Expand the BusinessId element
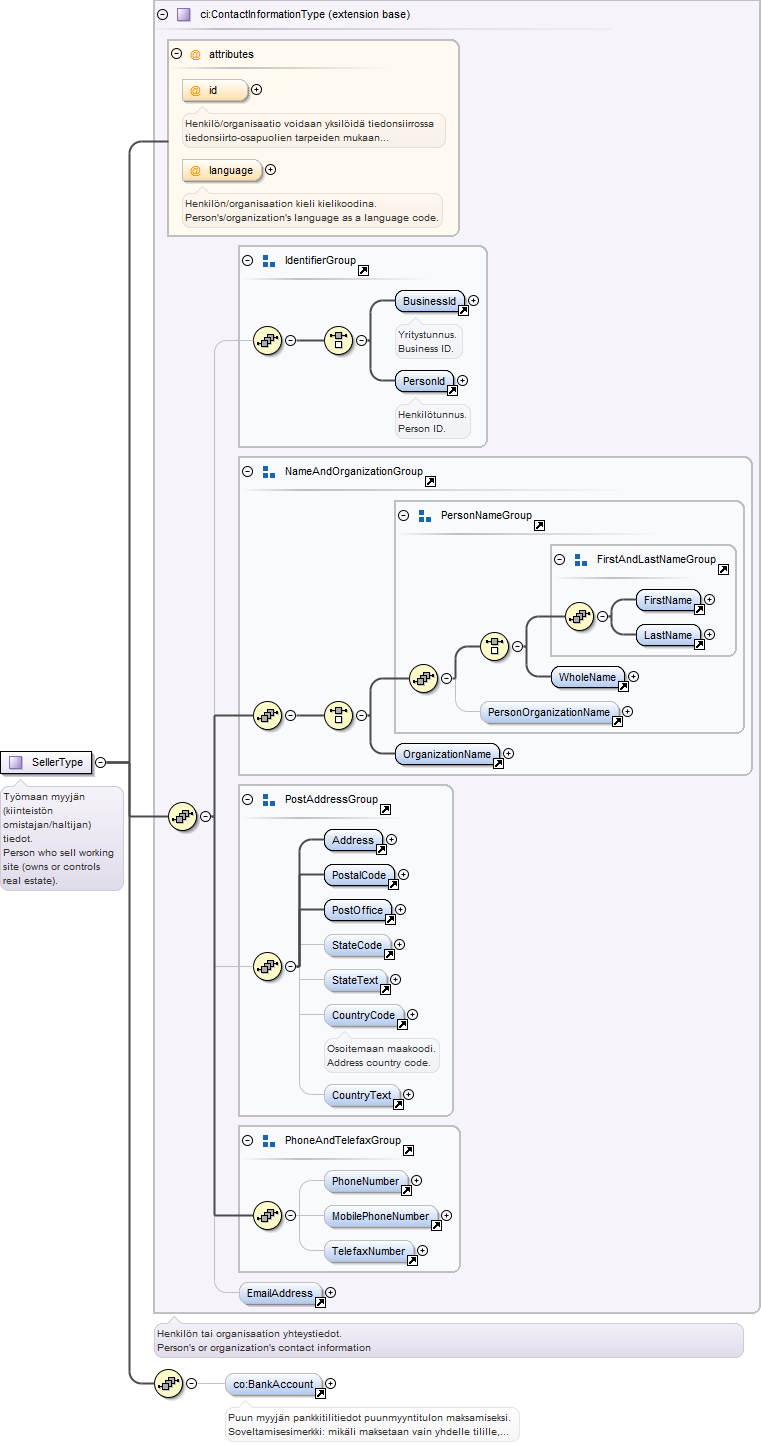This screenshot has height=1445, width=762. click(474, 300)
